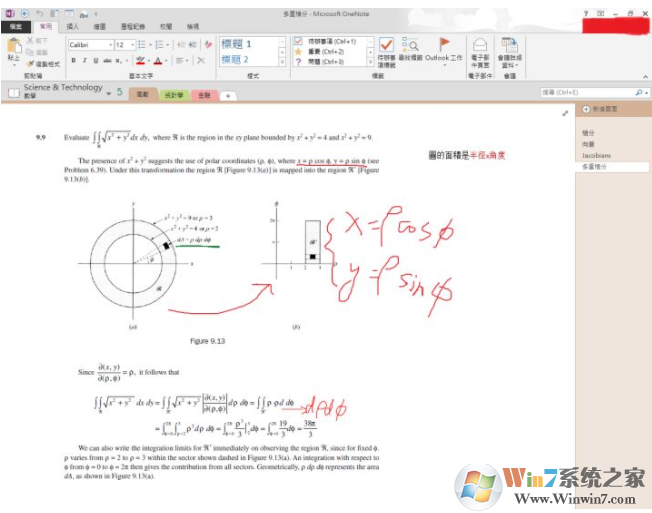Open the Calibri font name dropdown
652x513 pixels.
click(111, 44)
